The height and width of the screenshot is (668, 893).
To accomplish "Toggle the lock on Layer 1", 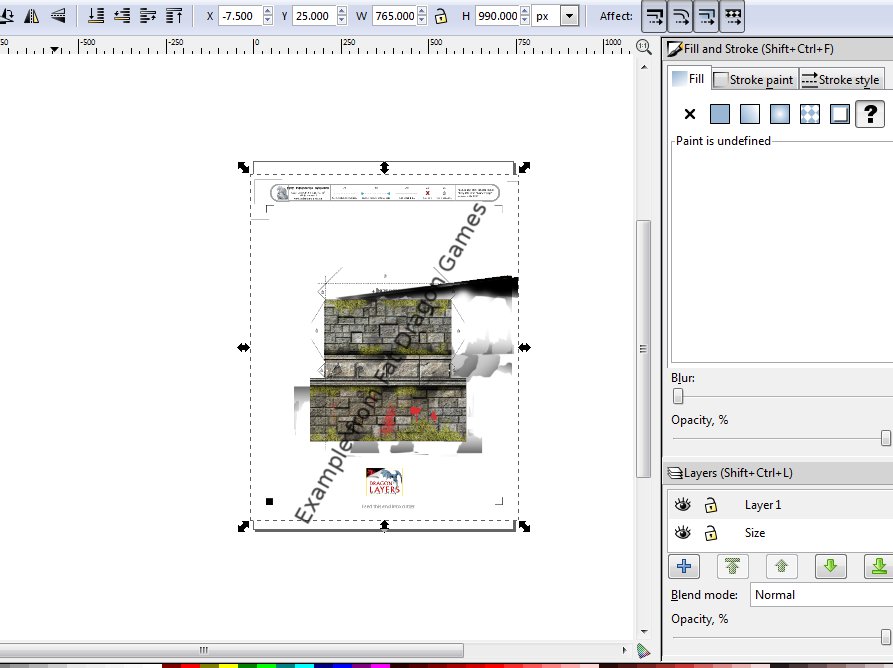I will tap(711, 505).
